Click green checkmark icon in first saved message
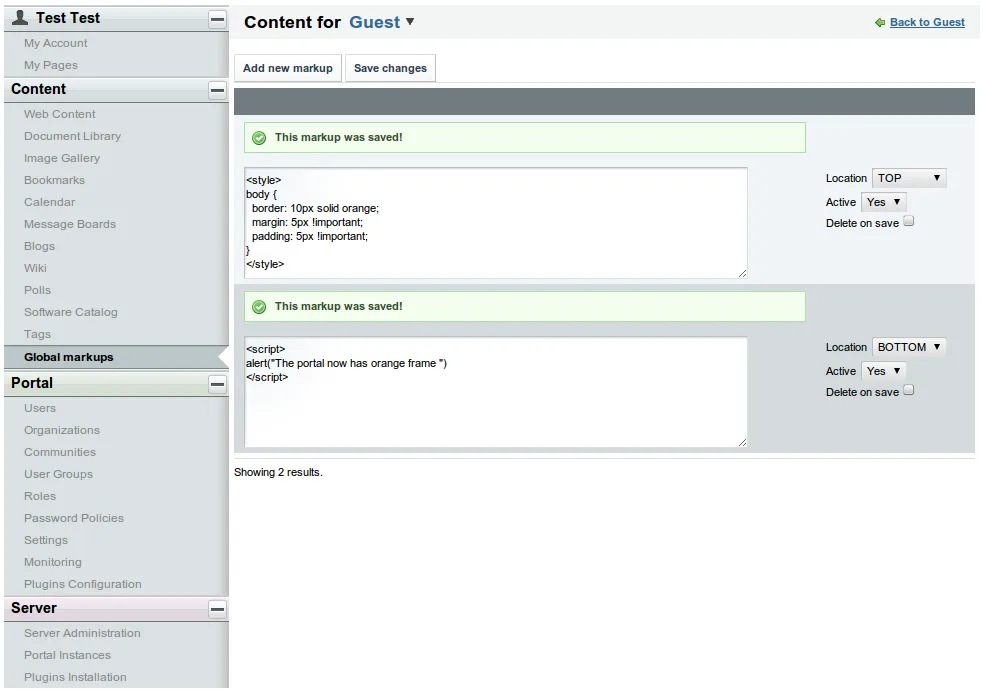Image resolution: width=983 pixels, height=692 pixels. click(x=259, y=138)
